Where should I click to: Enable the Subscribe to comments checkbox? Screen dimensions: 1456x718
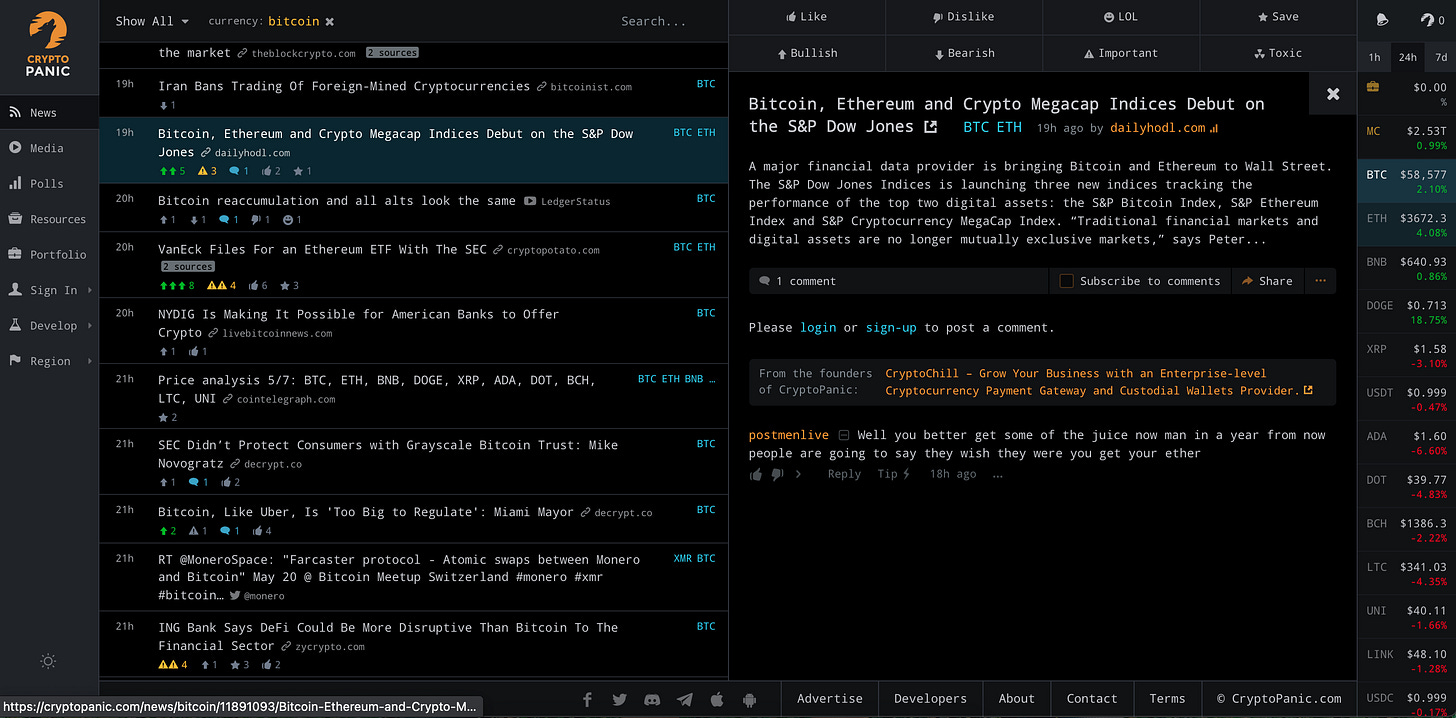pyautogui.click(x=1066, y=281)
